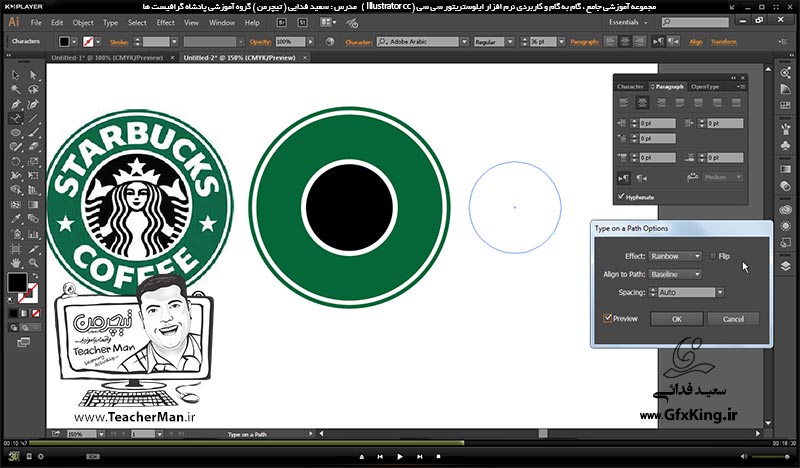Select the Eraser tool
The image size is (800, 468).
34,147
